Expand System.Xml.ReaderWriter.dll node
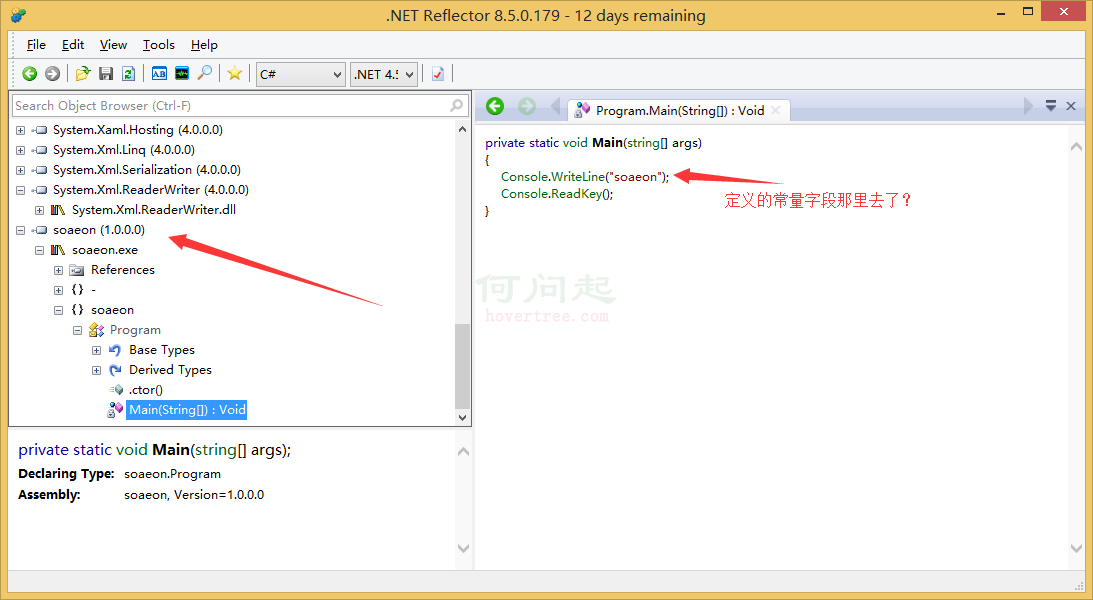This screenshot has height=600, width=1093. 40,210
